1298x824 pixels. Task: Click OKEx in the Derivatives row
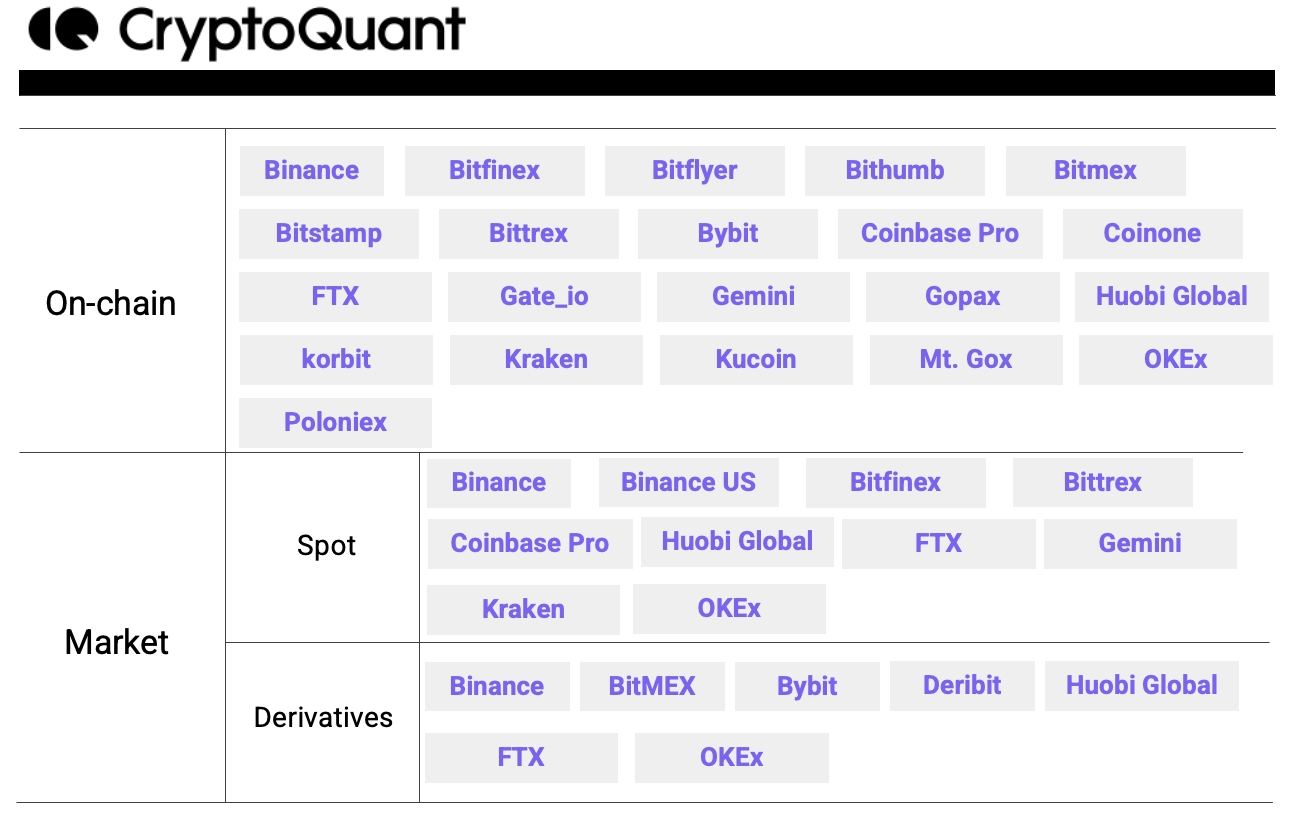731,757
